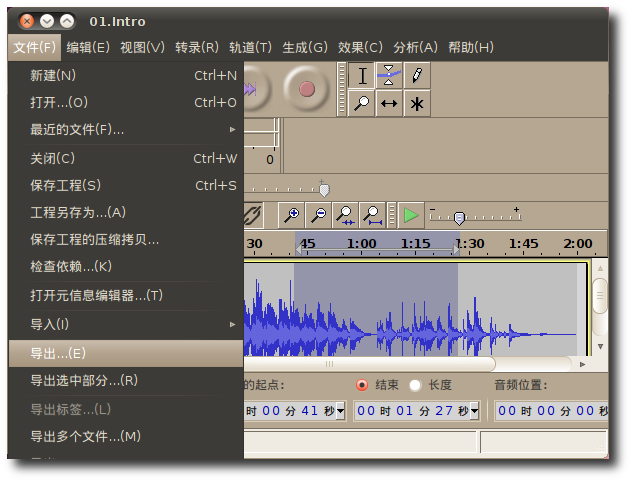
Task: Choose 打开...(O) menu entry
Action: pyautogui.click(x=126, y=103)
